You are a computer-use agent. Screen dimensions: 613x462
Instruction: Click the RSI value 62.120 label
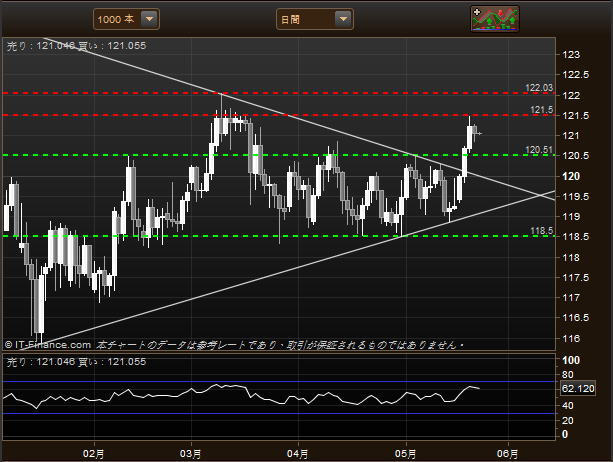578,389
